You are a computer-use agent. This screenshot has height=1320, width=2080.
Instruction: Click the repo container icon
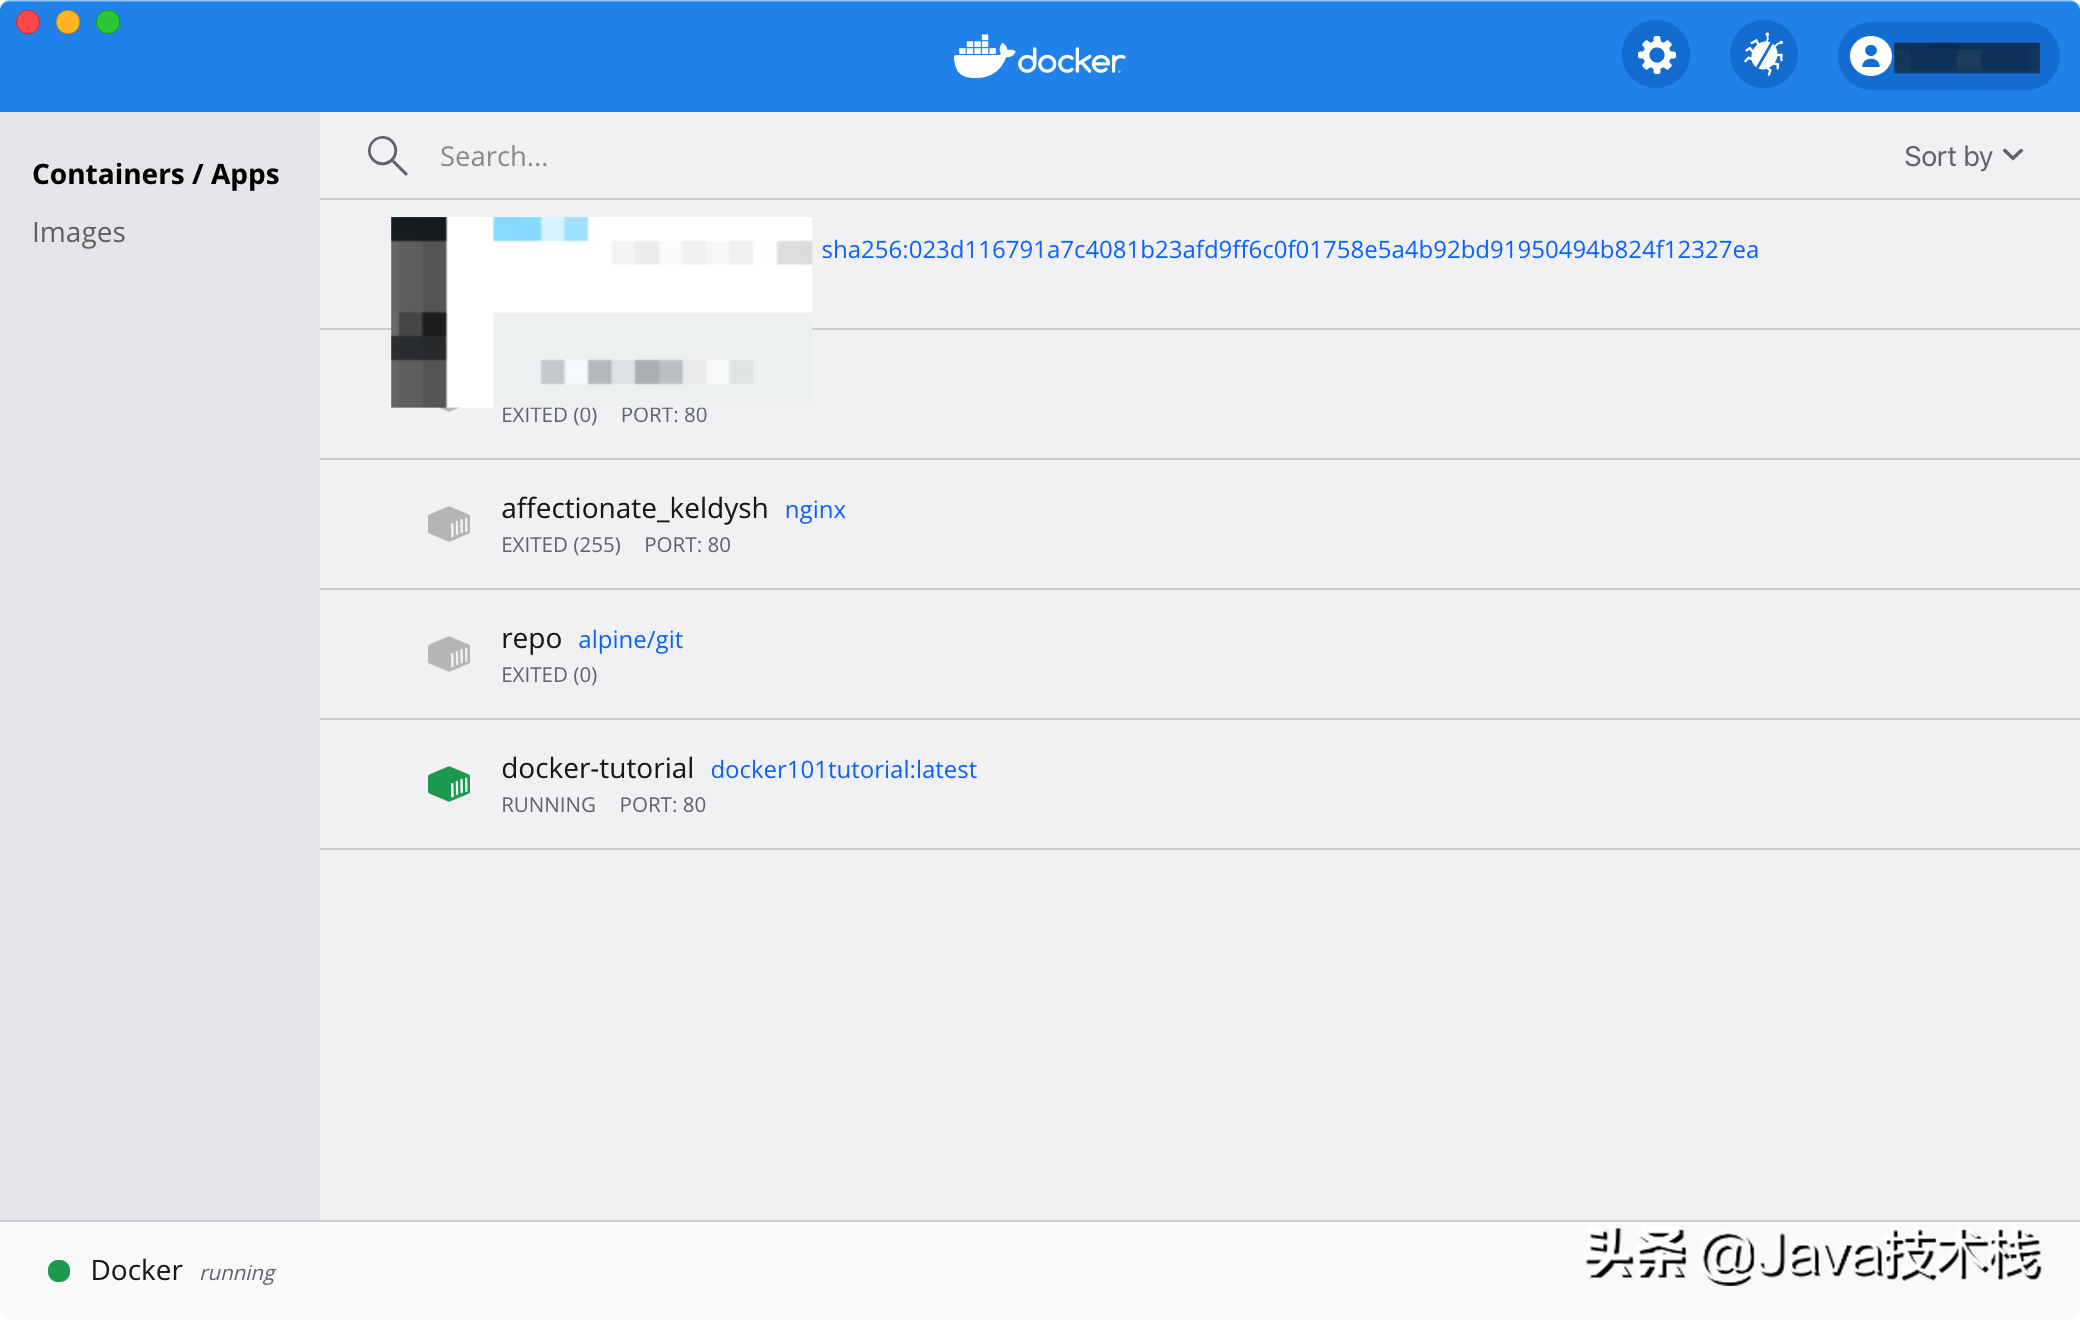pos(449,653)
